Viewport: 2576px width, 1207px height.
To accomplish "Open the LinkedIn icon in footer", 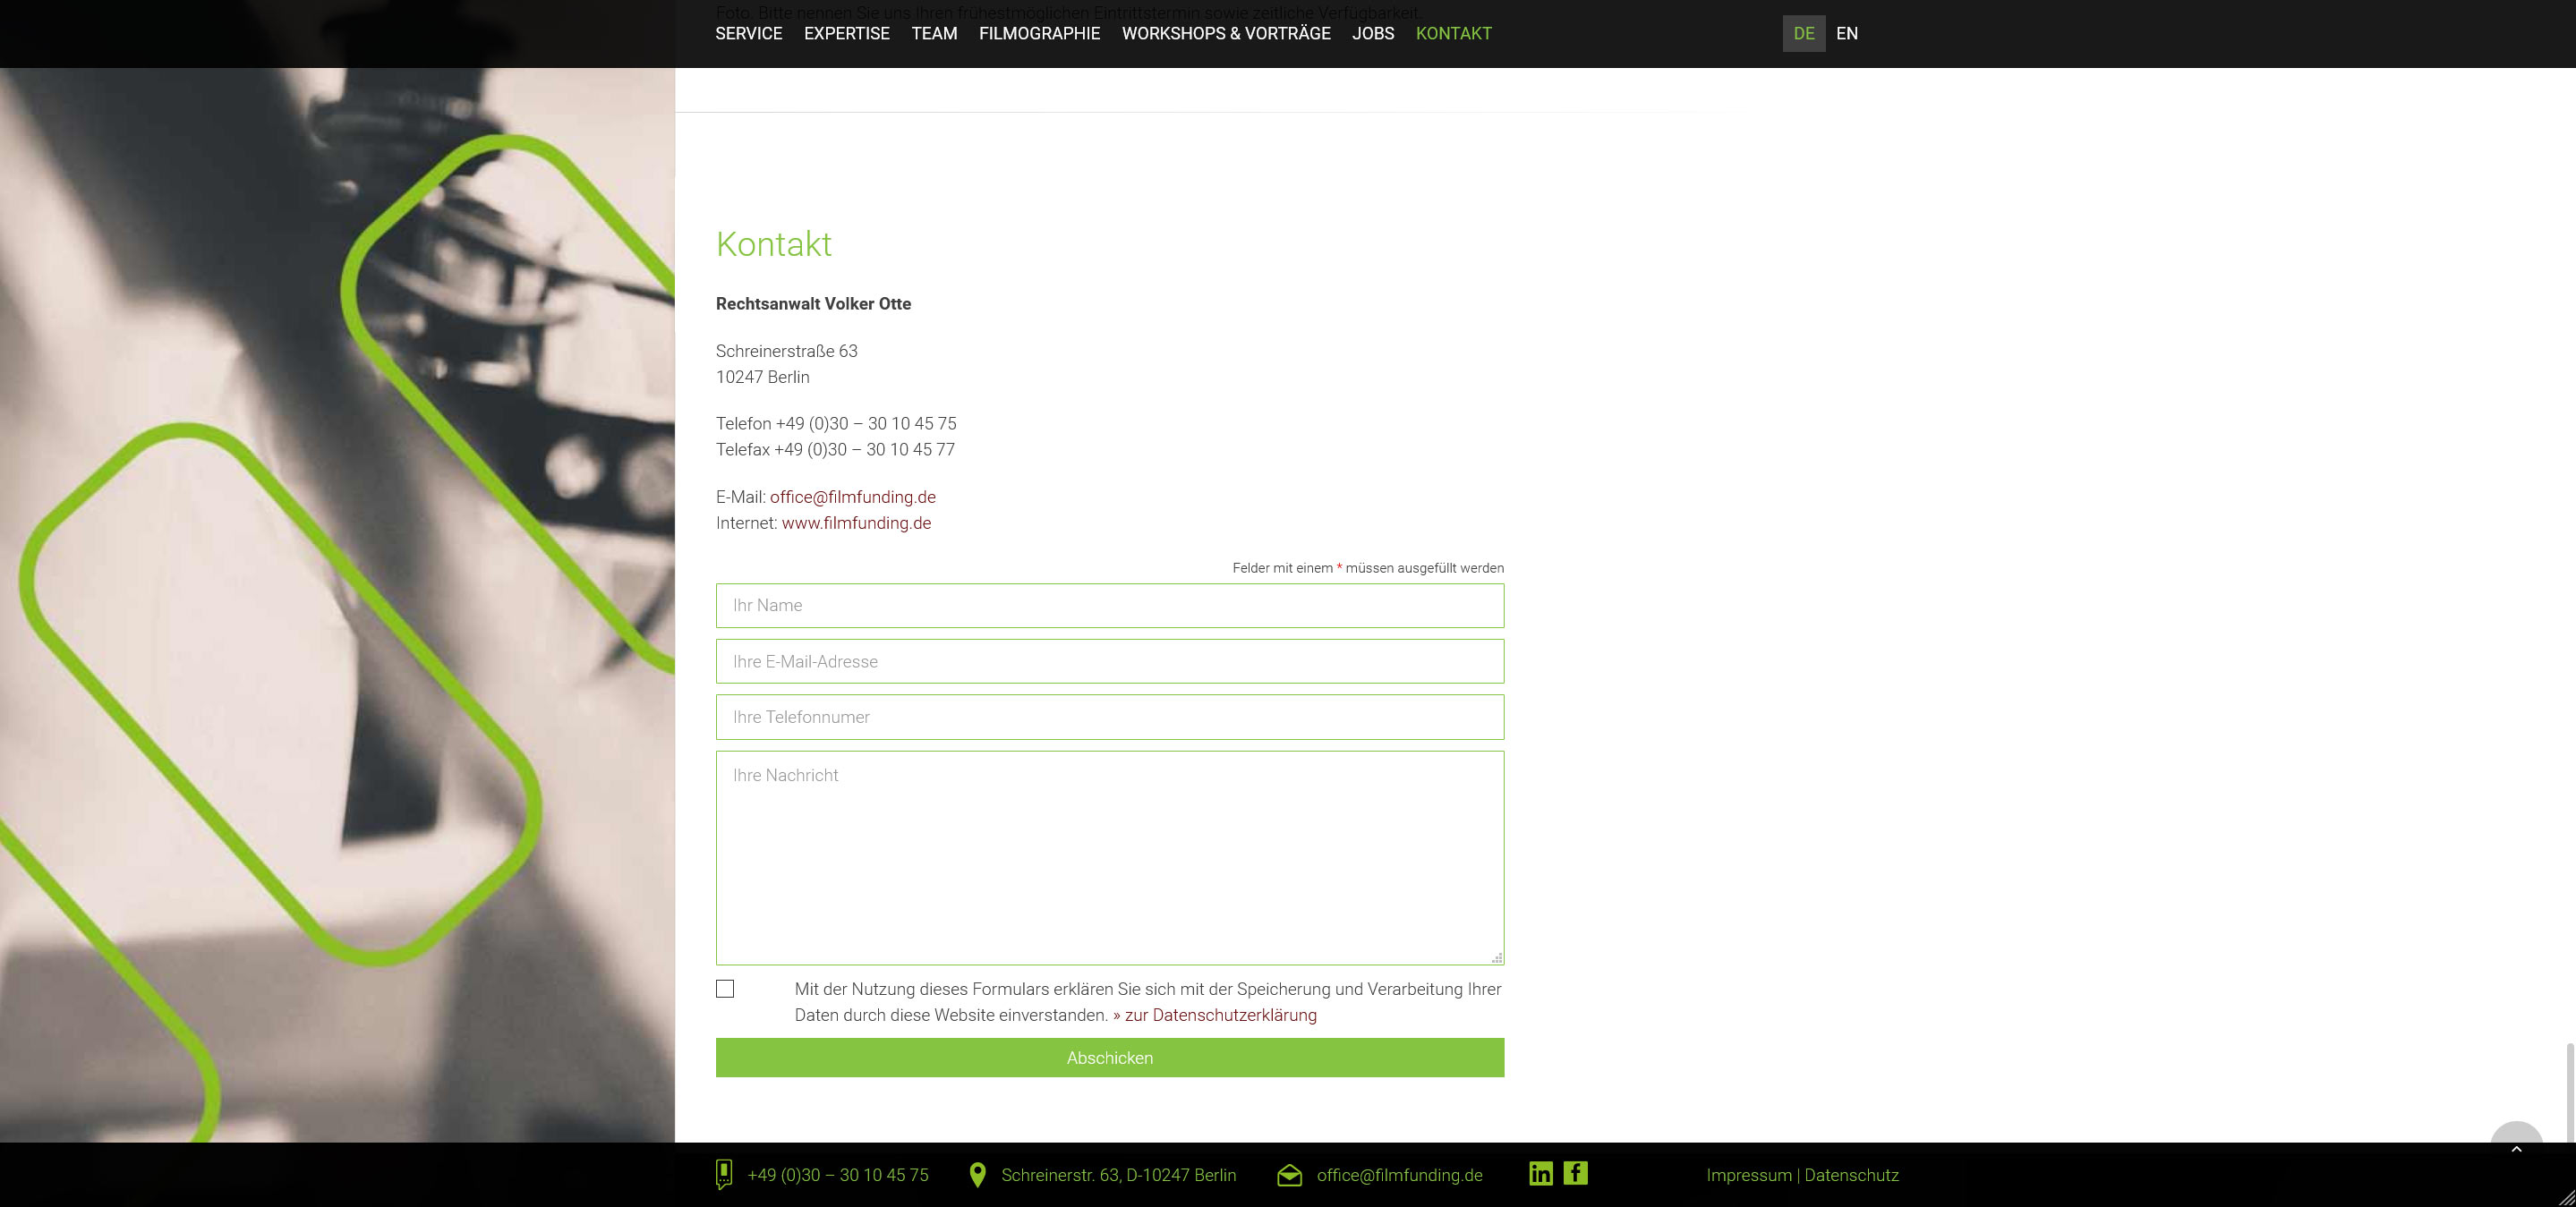I will pos(1540,1173).
